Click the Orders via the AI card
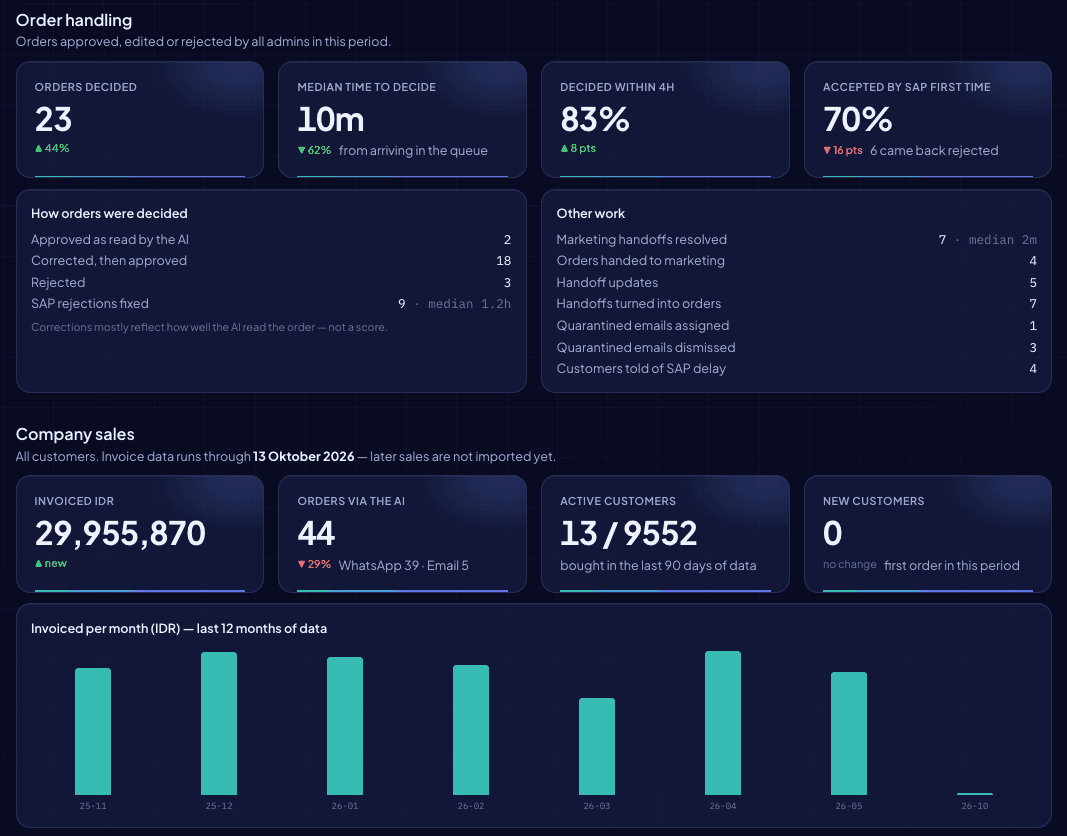The height and width of the screenshot is (836, 1067). pos(402,533)
